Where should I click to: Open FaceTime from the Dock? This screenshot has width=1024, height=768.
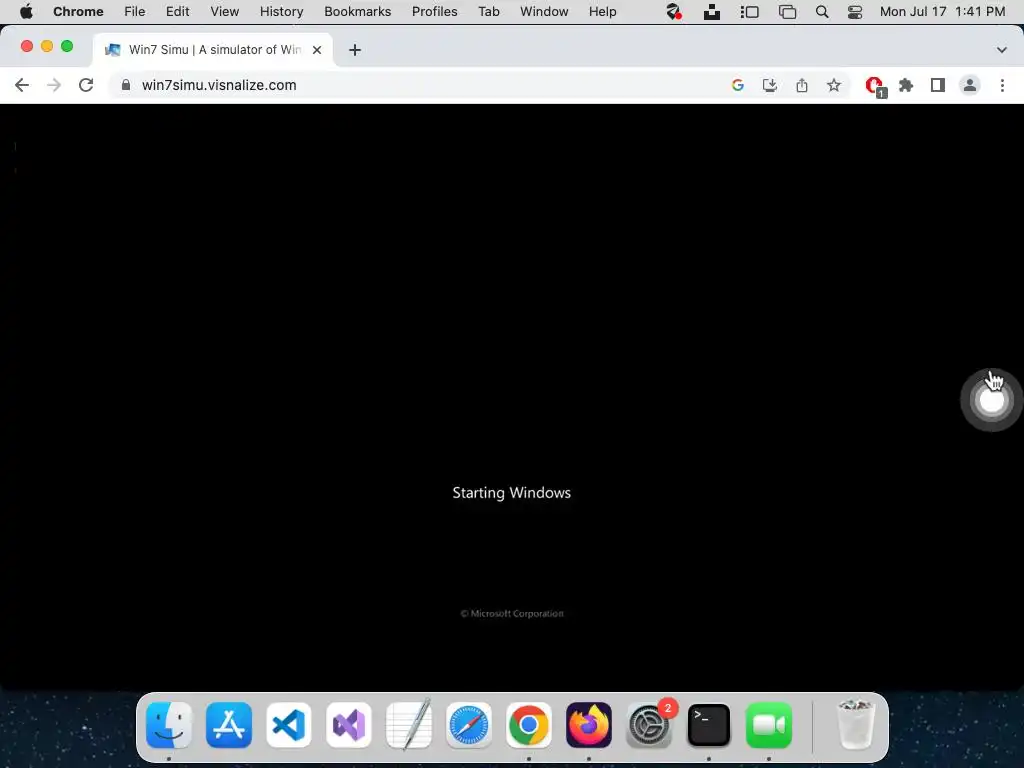tap(769, 725)
